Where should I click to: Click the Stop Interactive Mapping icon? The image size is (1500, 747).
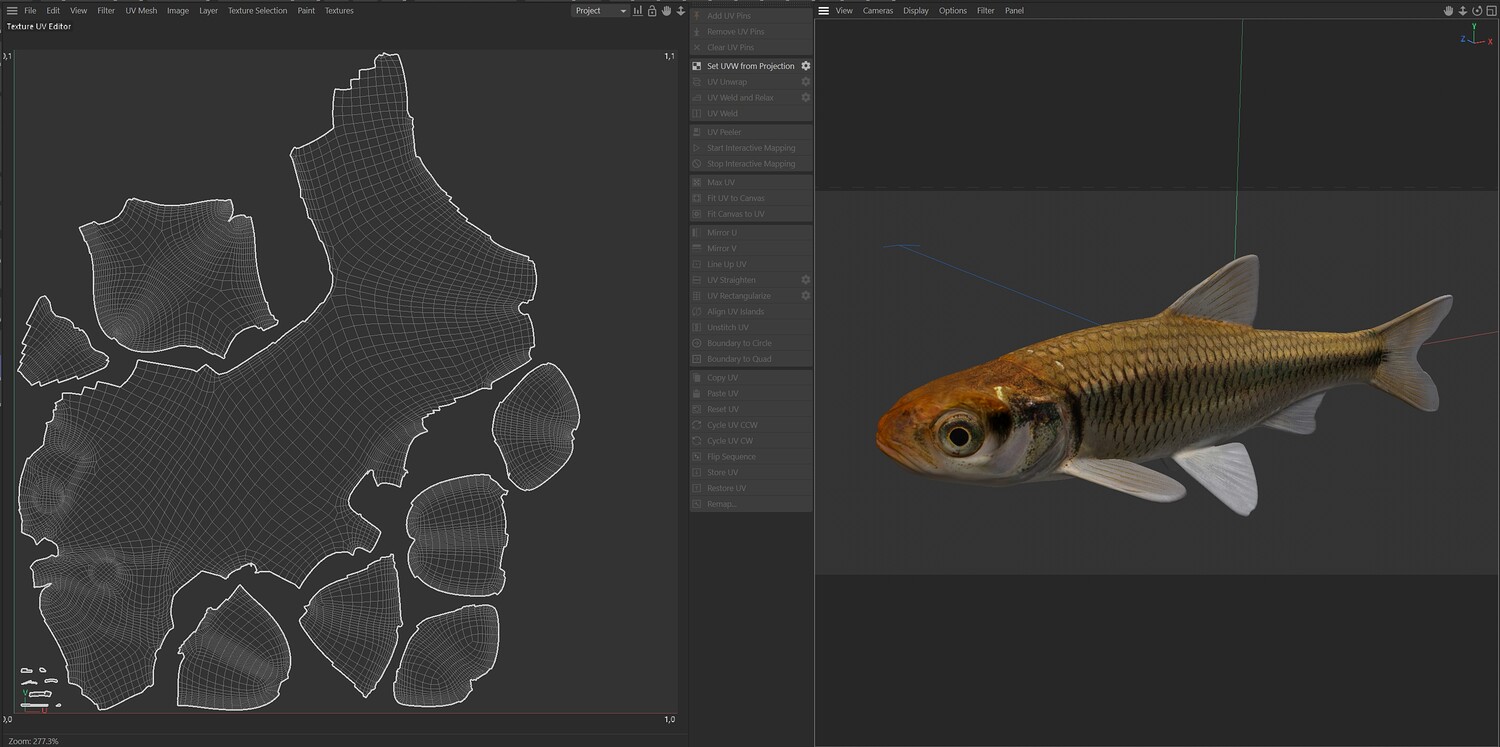pyautogui.click(x=697, y=164)
